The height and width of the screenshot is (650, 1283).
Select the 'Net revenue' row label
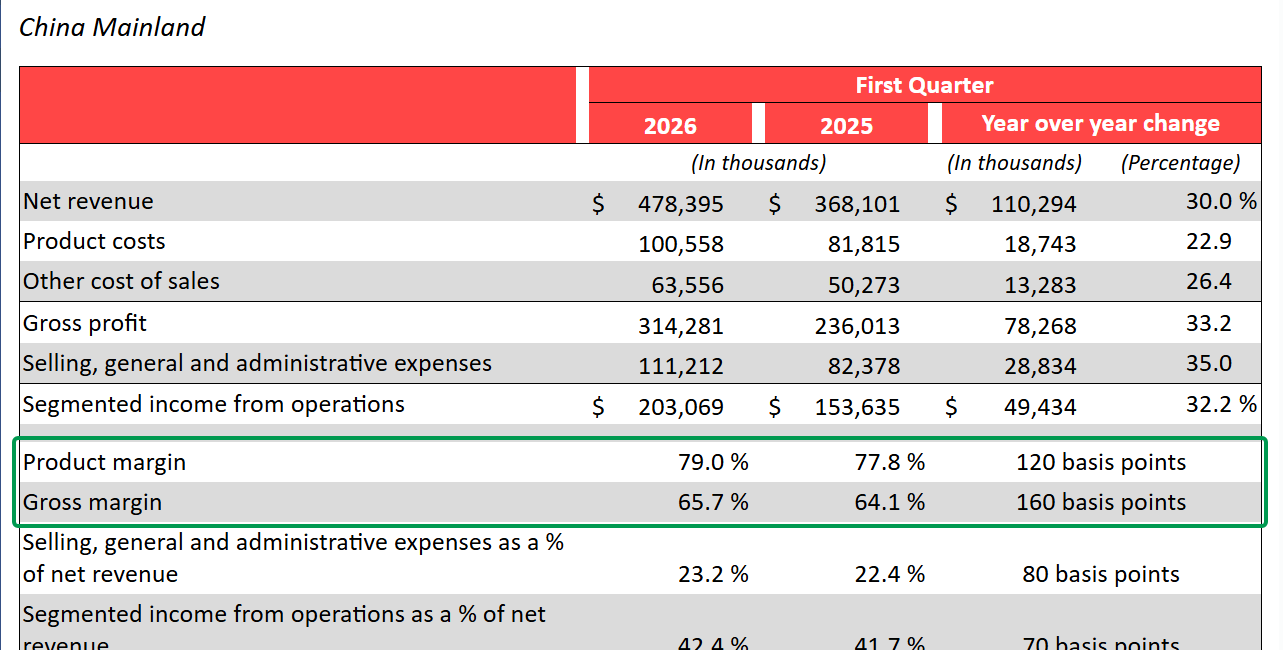click(88, 201)
